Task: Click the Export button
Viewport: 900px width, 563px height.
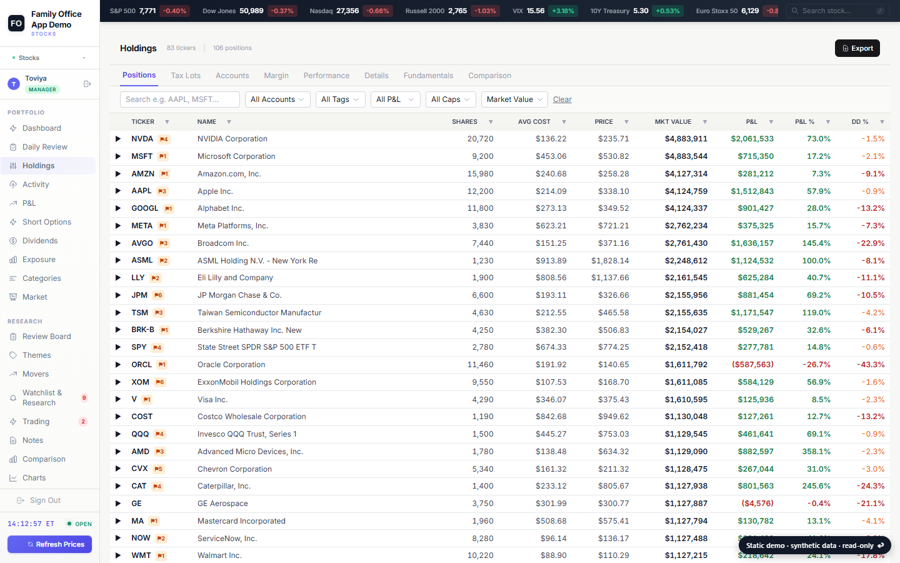Action: click(x=857, y=48)
